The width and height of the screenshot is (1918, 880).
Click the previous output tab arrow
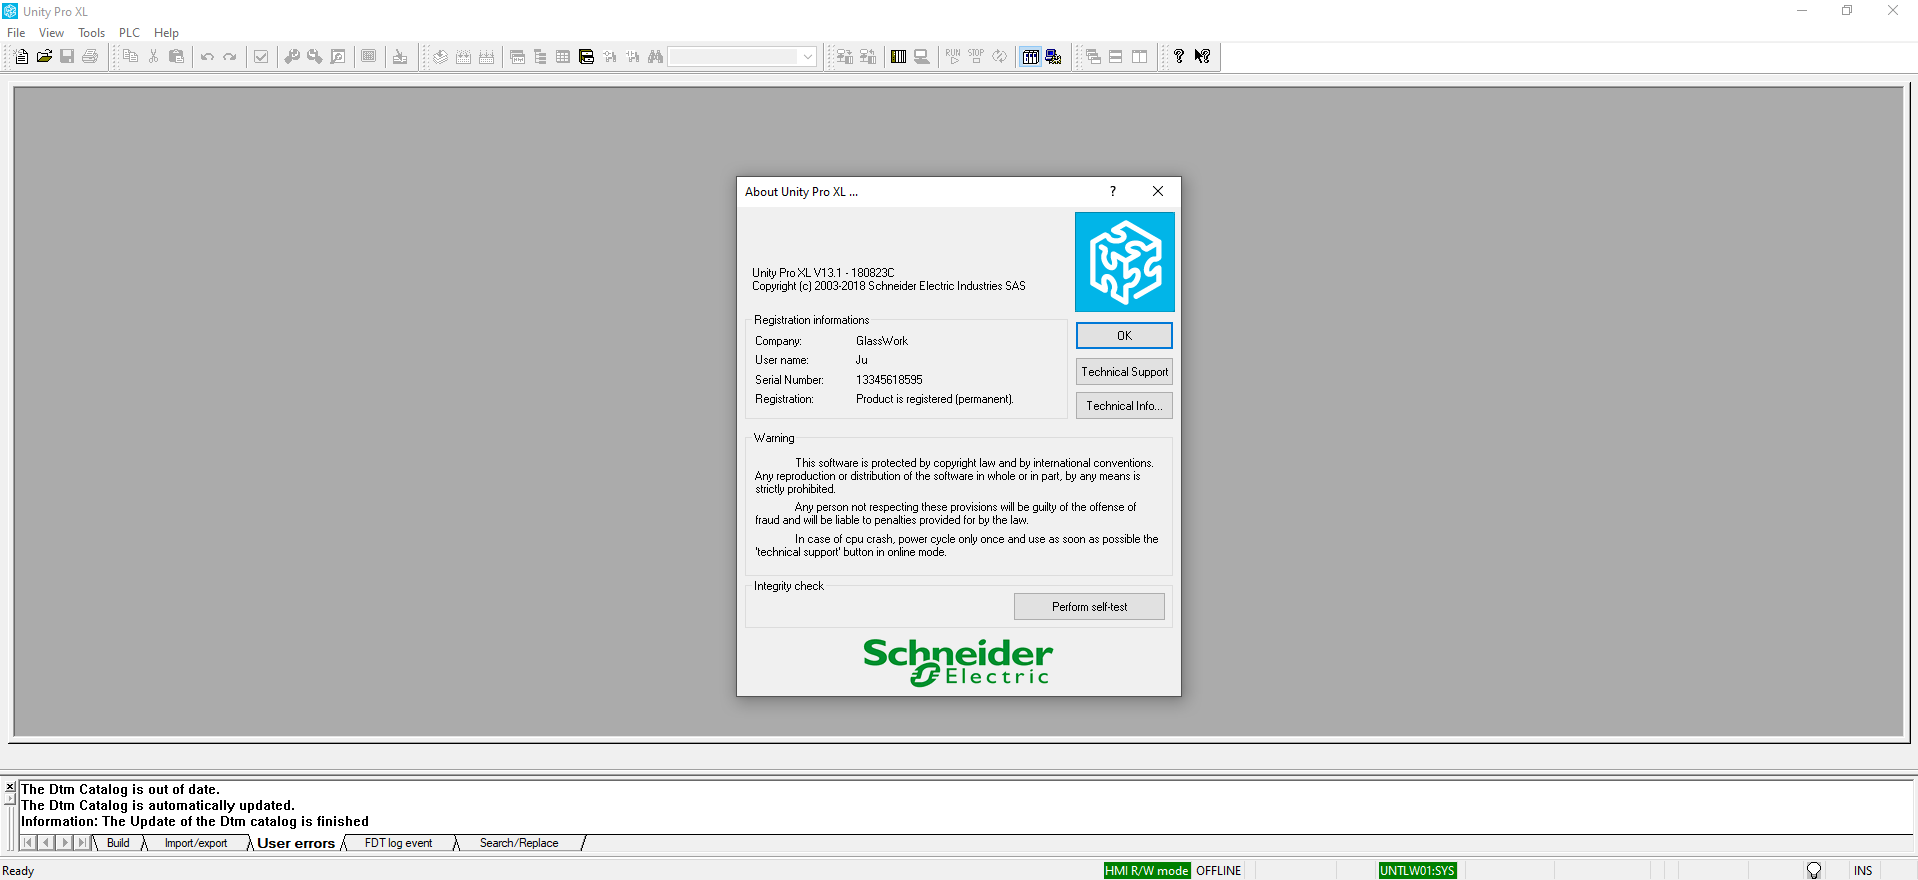(x=46, y=843)
